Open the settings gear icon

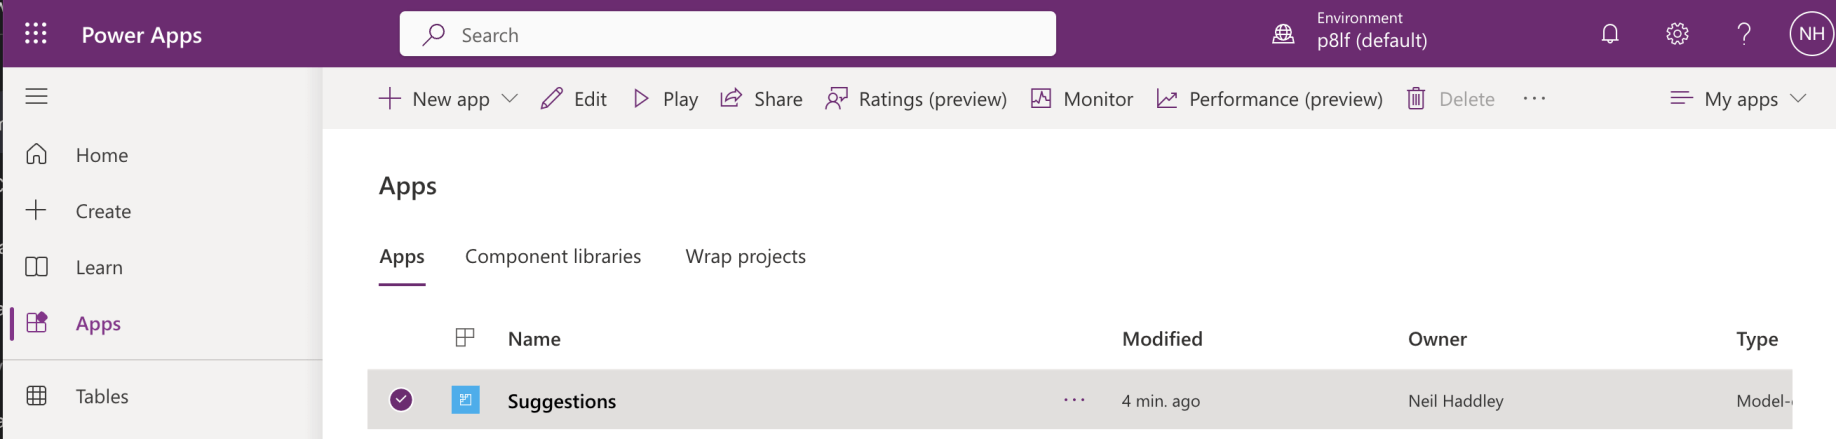click(x=1677, y=34)
